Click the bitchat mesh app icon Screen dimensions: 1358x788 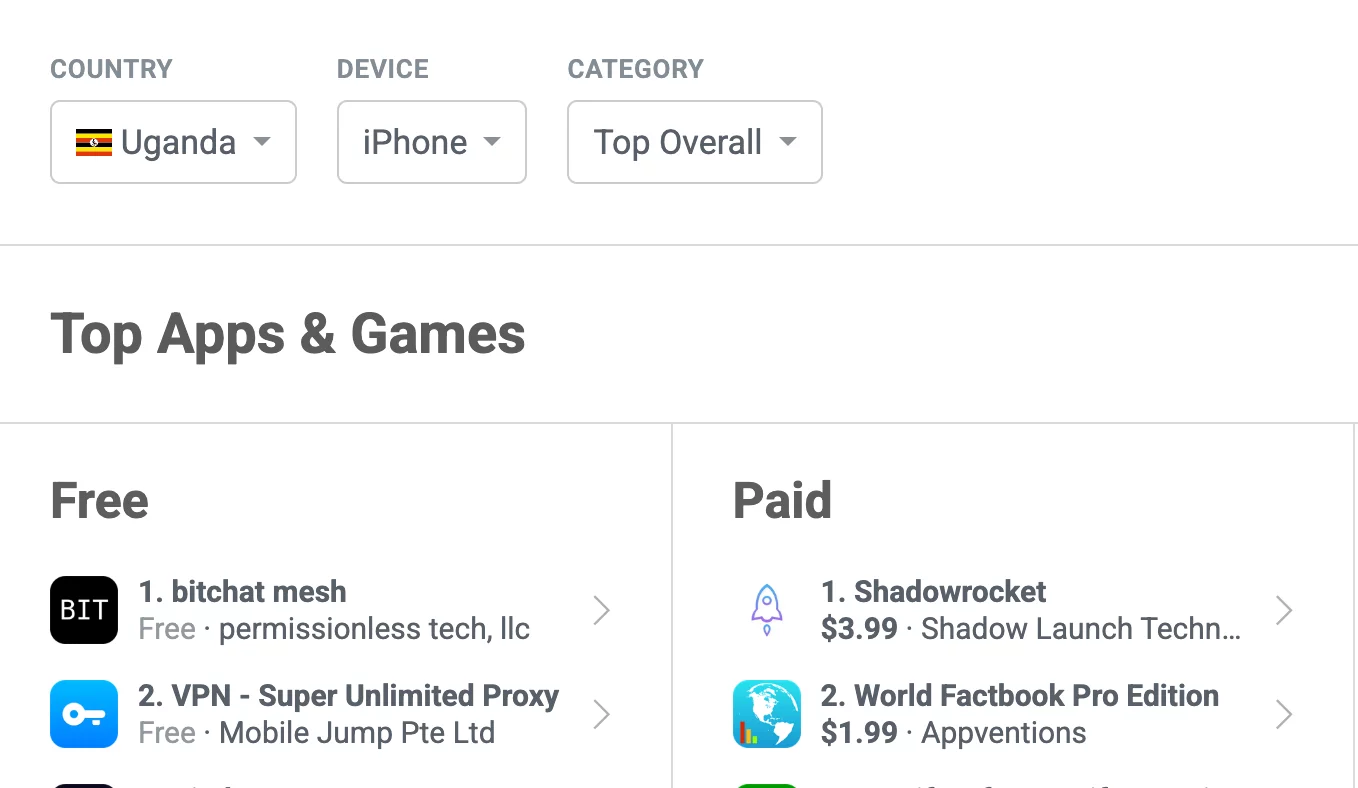[x=84, y=610]
